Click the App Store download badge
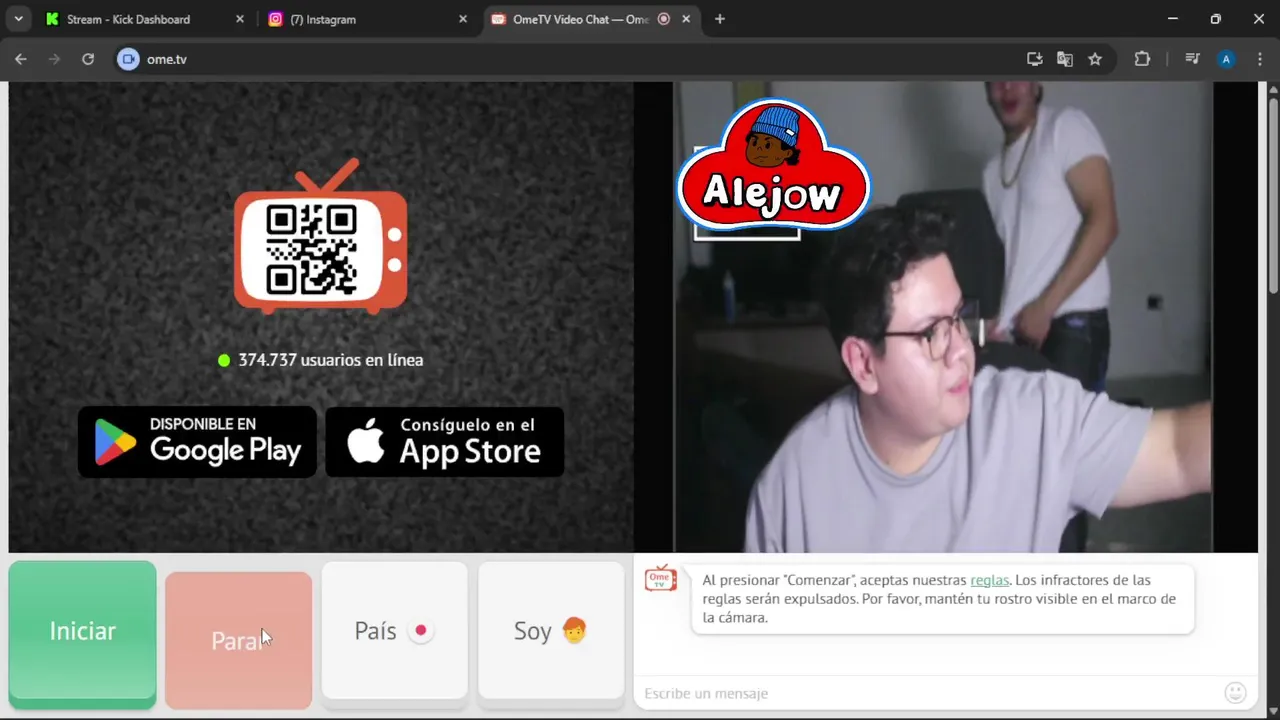The image size is (1280, 720). click(x=445, y=441)
